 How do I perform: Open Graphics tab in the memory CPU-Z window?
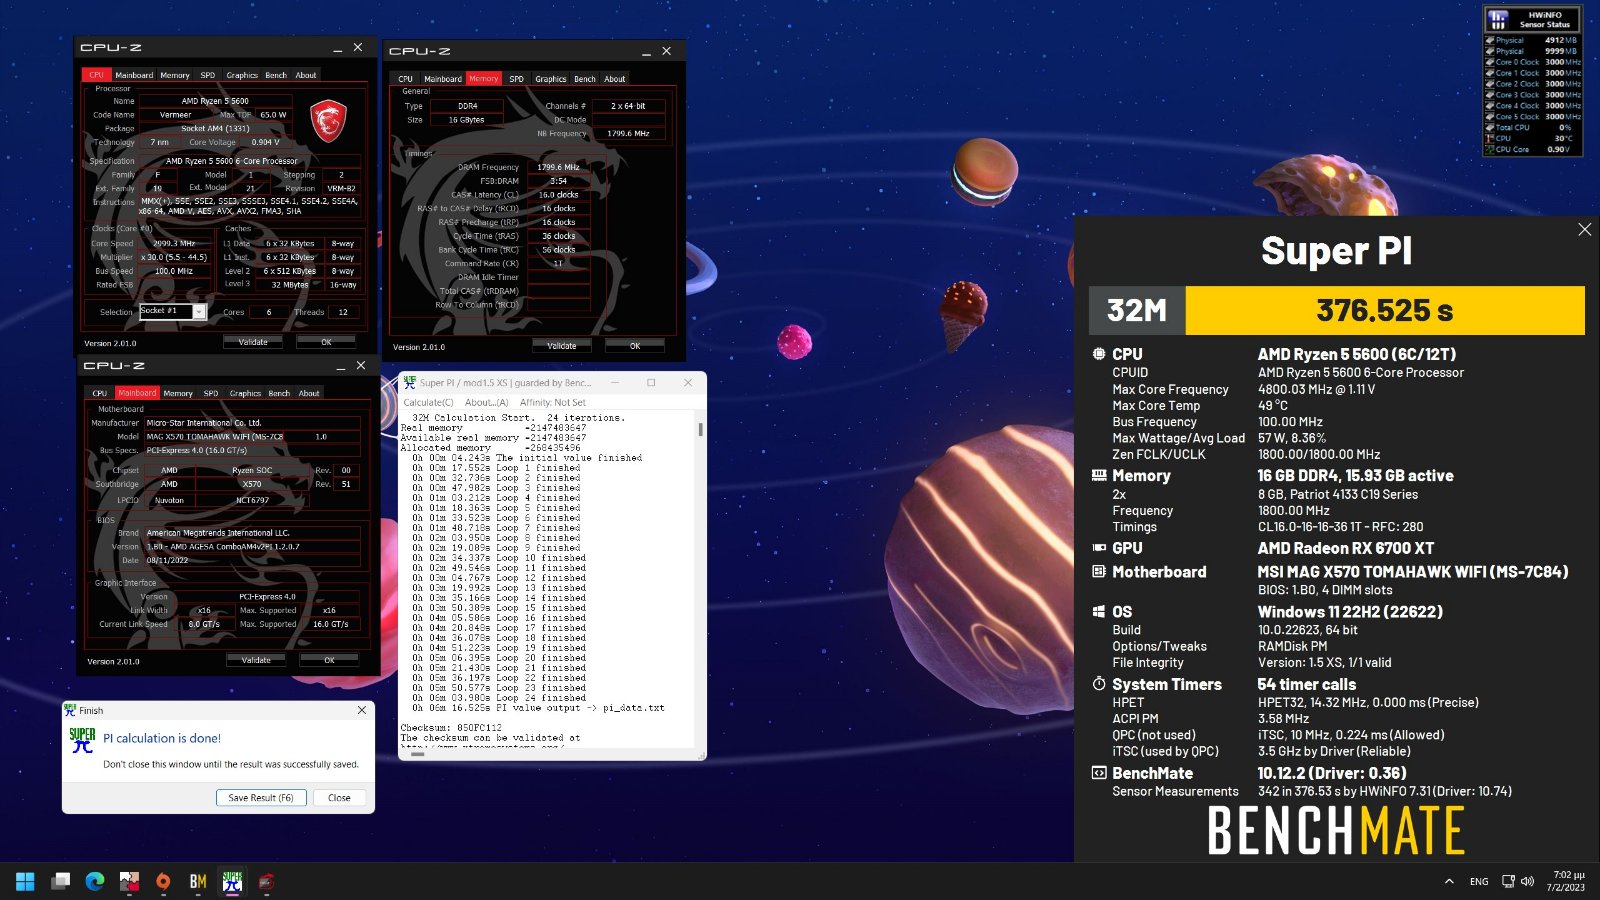tap(550, 79)
